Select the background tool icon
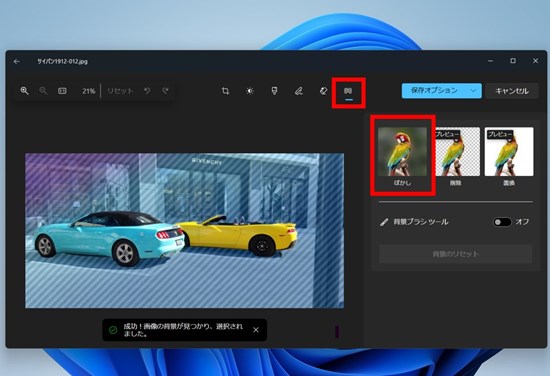The width and height of the screenshot is (550, 376). click(x=348, y=91)
